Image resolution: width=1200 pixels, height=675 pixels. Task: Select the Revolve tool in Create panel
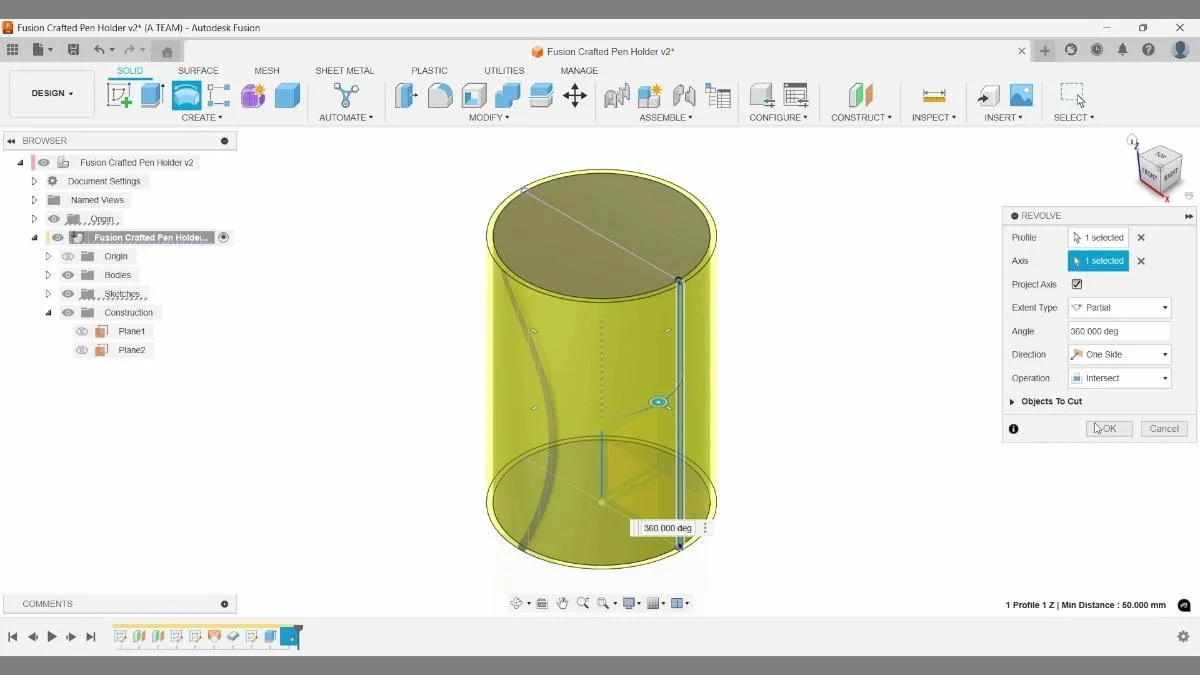pos(186,93)
